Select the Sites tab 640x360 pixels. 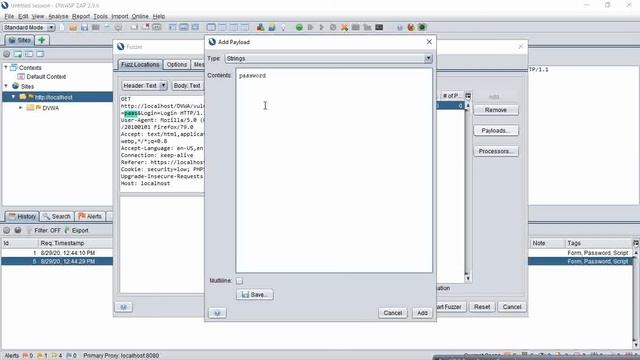20,40
